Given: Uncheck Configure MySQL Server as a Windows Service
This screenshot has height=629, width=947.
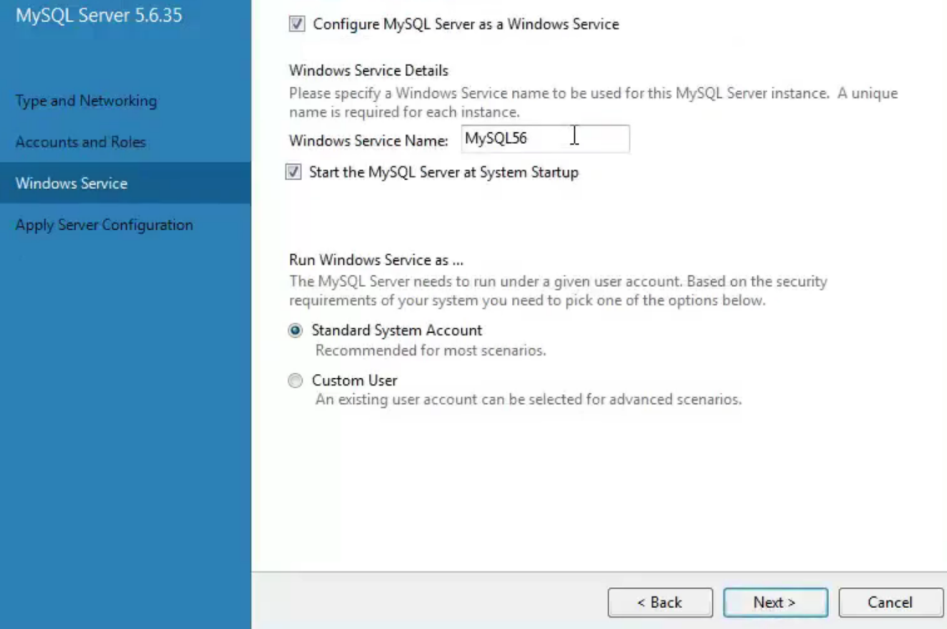Looking at the screenshot, I should [297, 24].
